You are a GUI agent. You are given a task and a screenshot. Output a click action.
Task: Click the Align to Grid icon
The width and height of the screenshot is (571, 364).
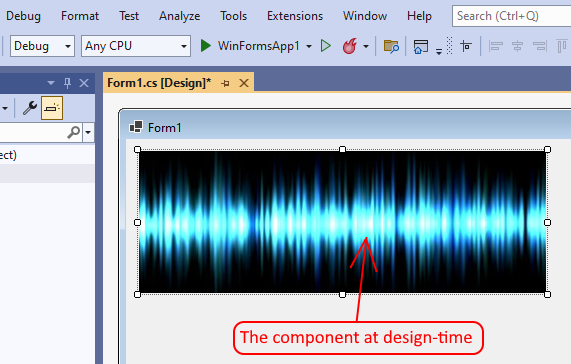466,46
